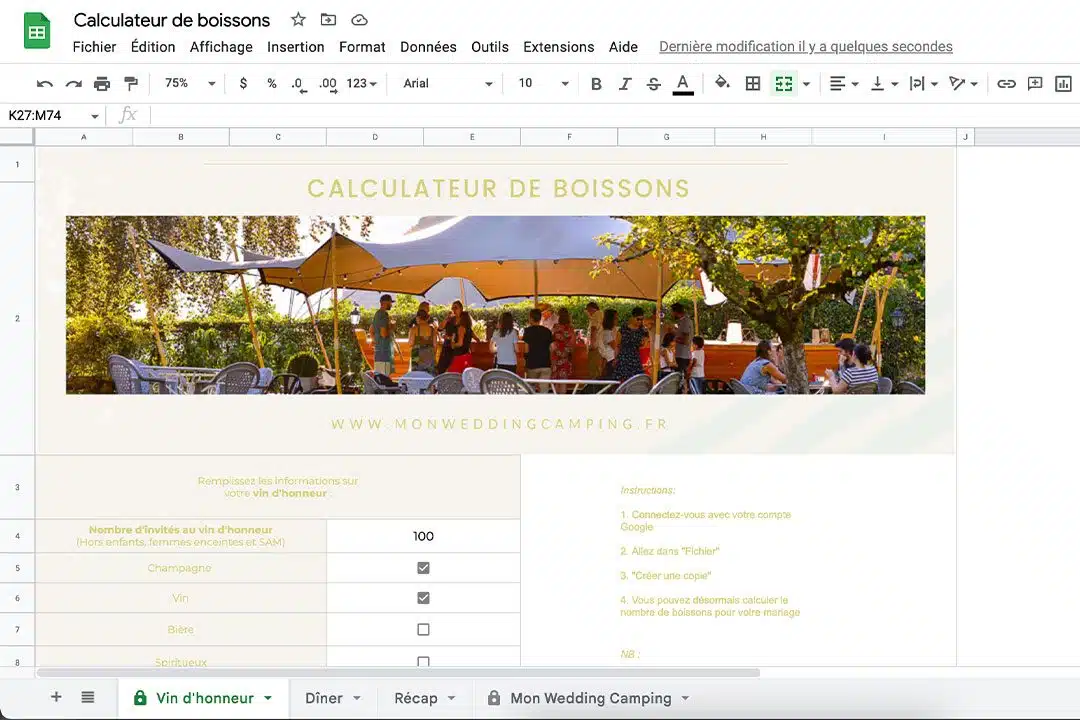The image size is (1080, 720).
Task: Open horizontal align dropdown
Action: coord(844,83)
